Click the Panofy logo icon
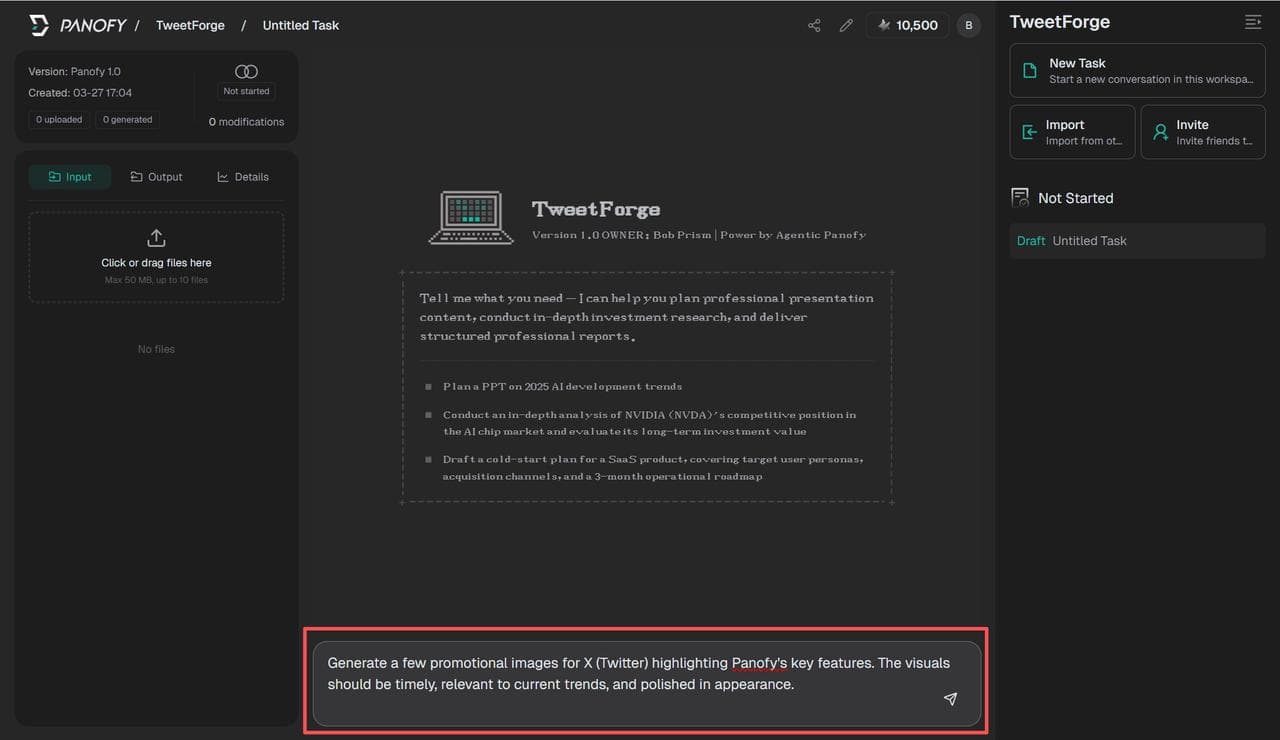Image resolution: width=1280 pixels, height=740 pixels. tap(39, 24)
